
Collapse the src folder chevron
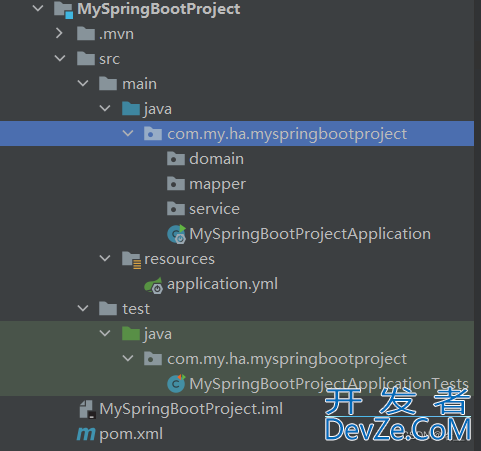[x=60, y=58]
